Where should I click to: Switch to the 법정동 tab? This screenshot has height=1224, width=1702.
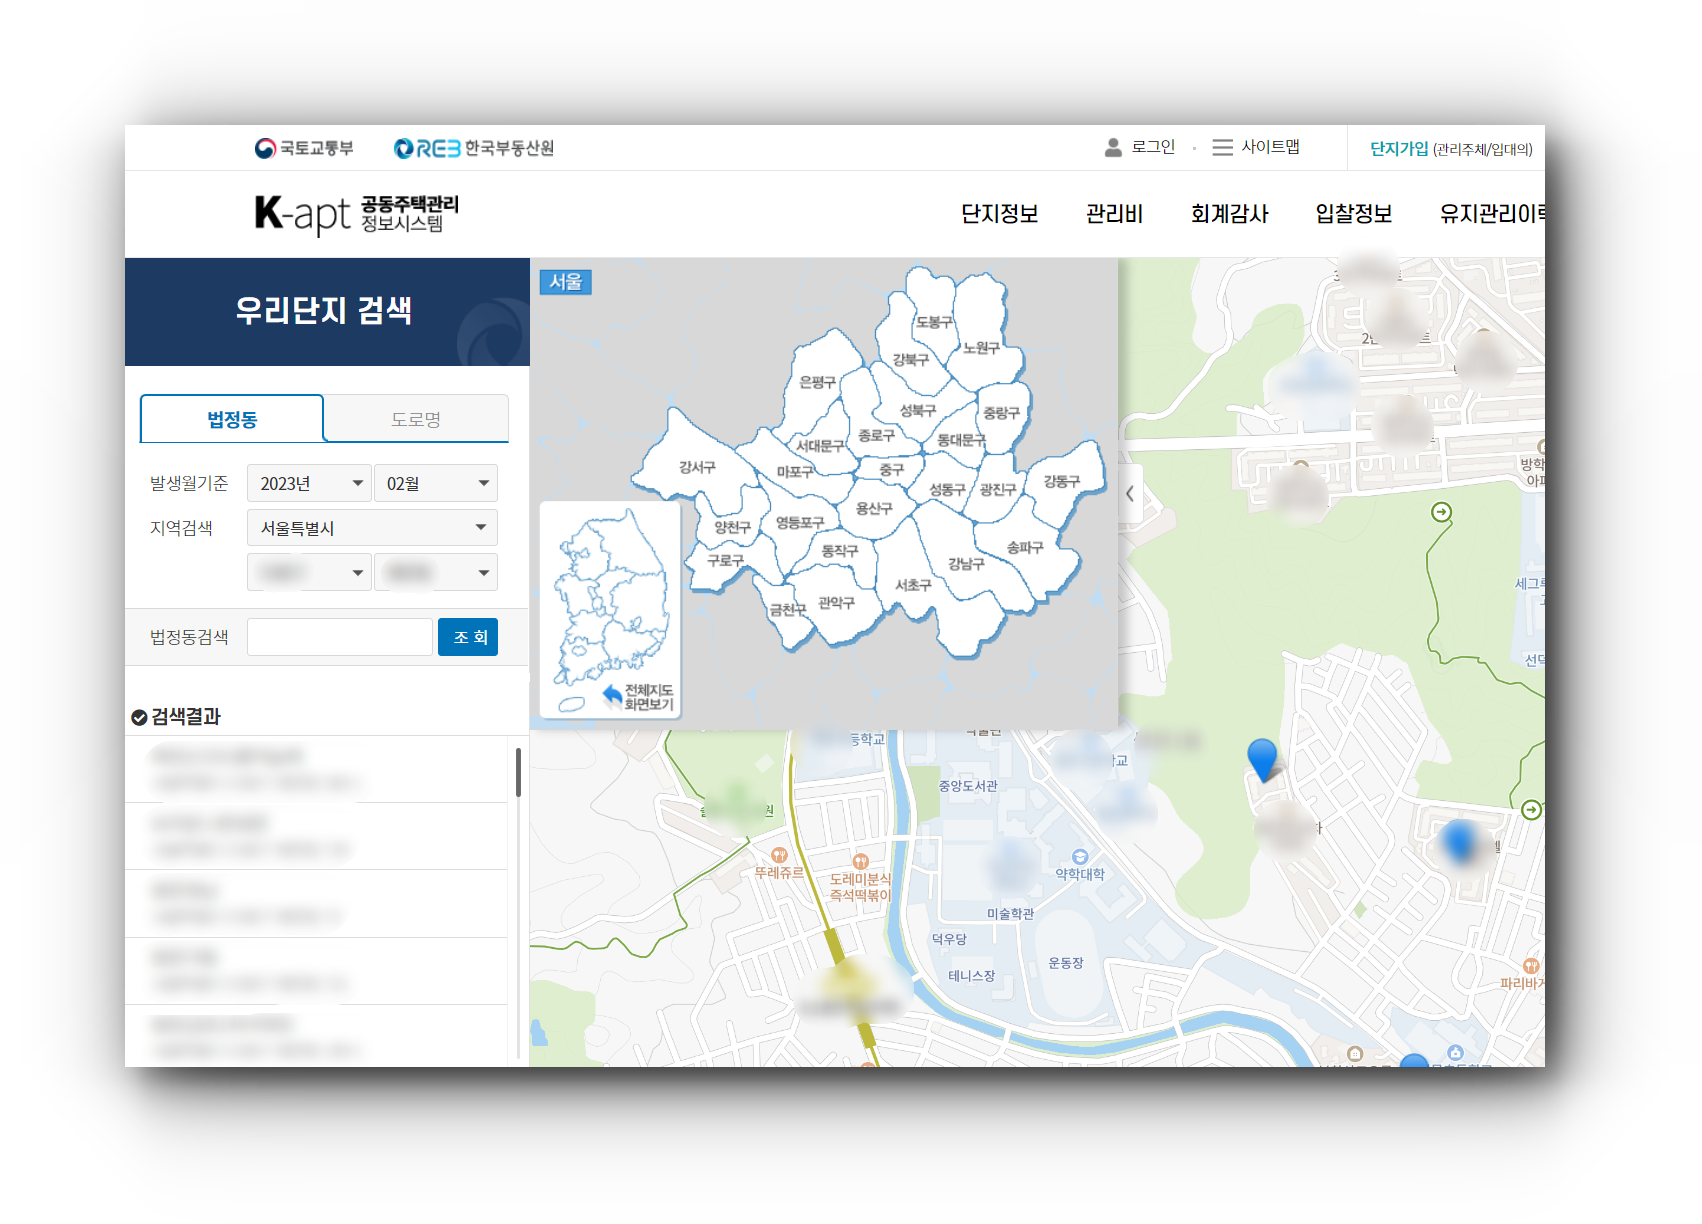point(232,419)
